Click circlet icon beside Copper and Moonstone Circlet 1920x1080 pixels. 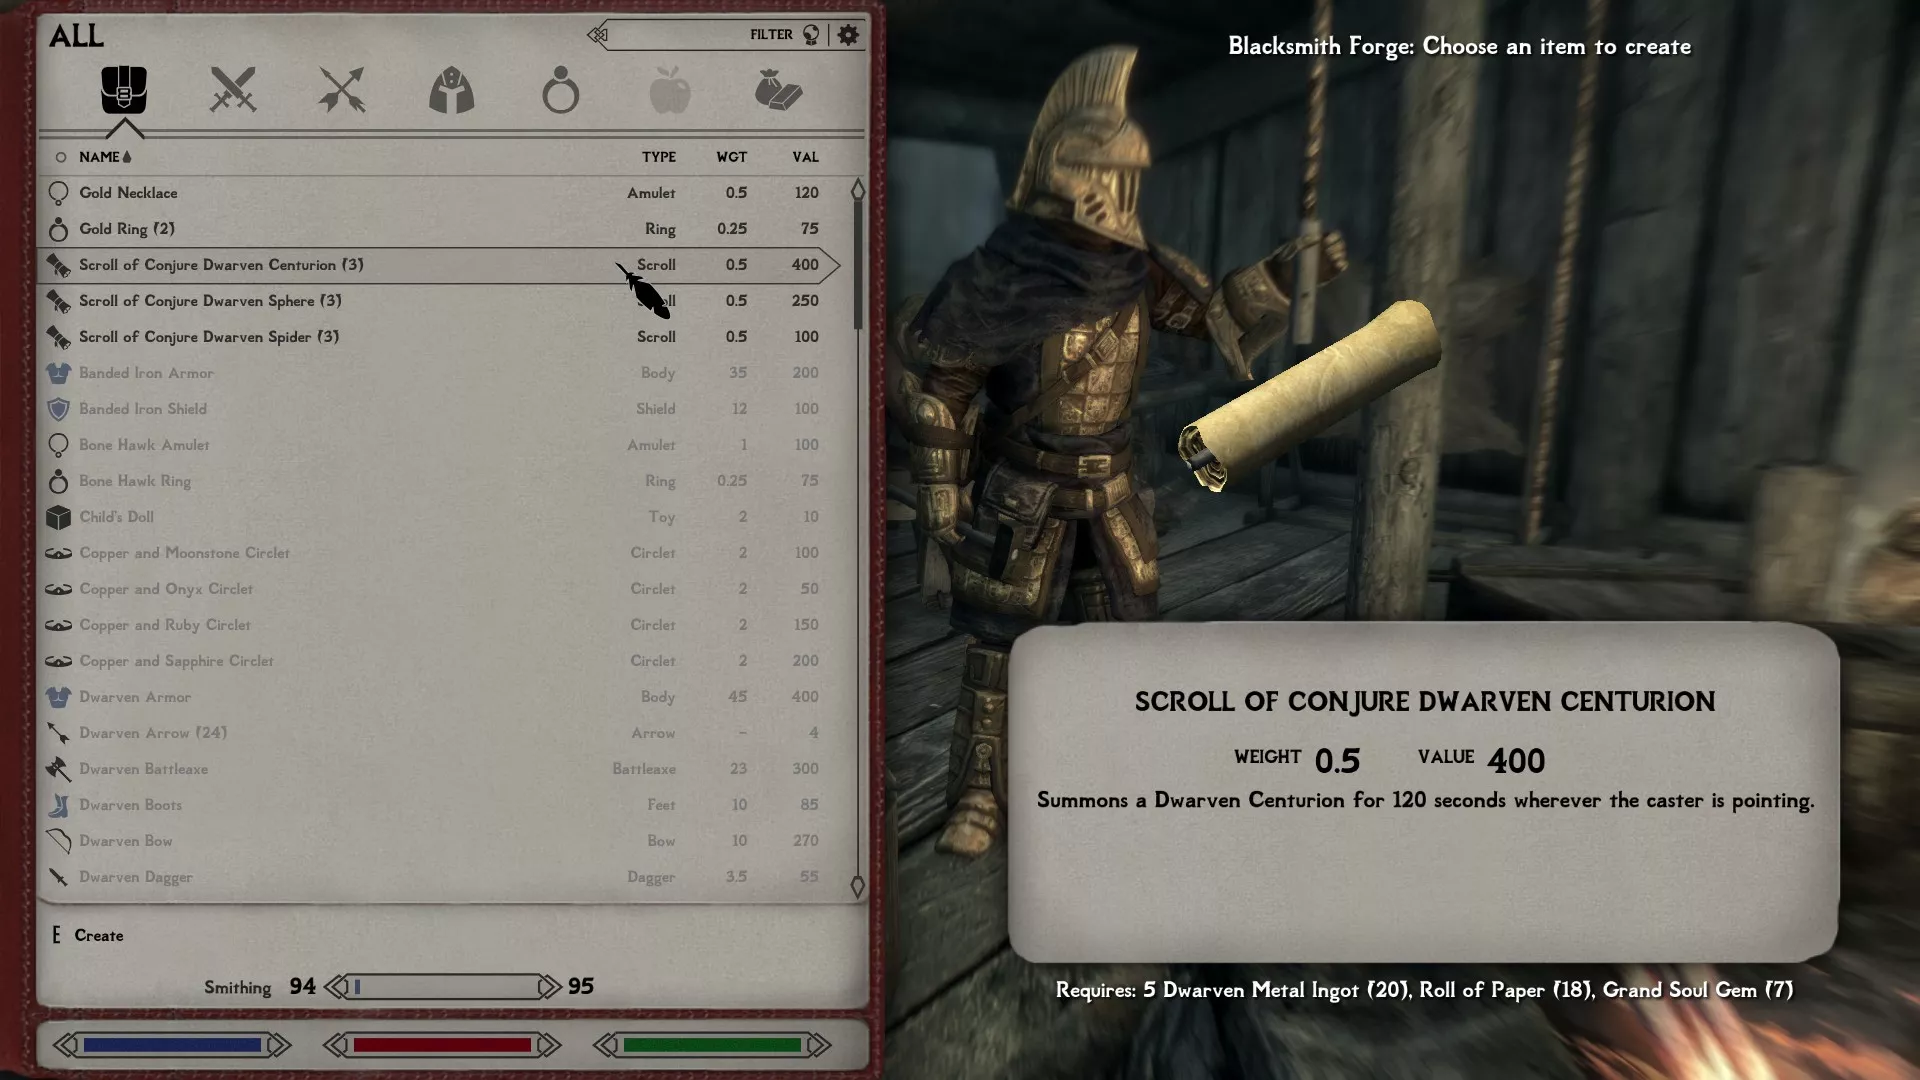pos(58,553)
